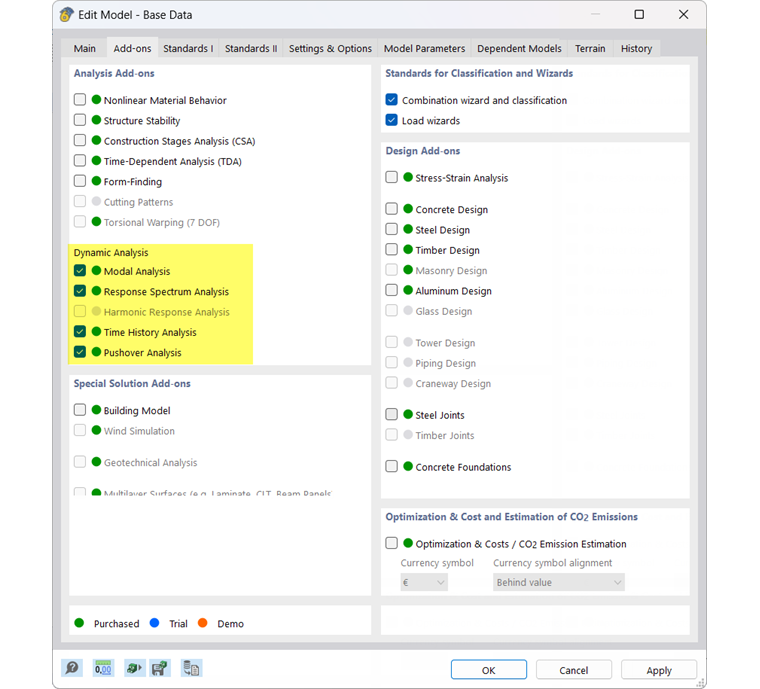
Task: Click the Apply button
Action: tap(659, 670)
